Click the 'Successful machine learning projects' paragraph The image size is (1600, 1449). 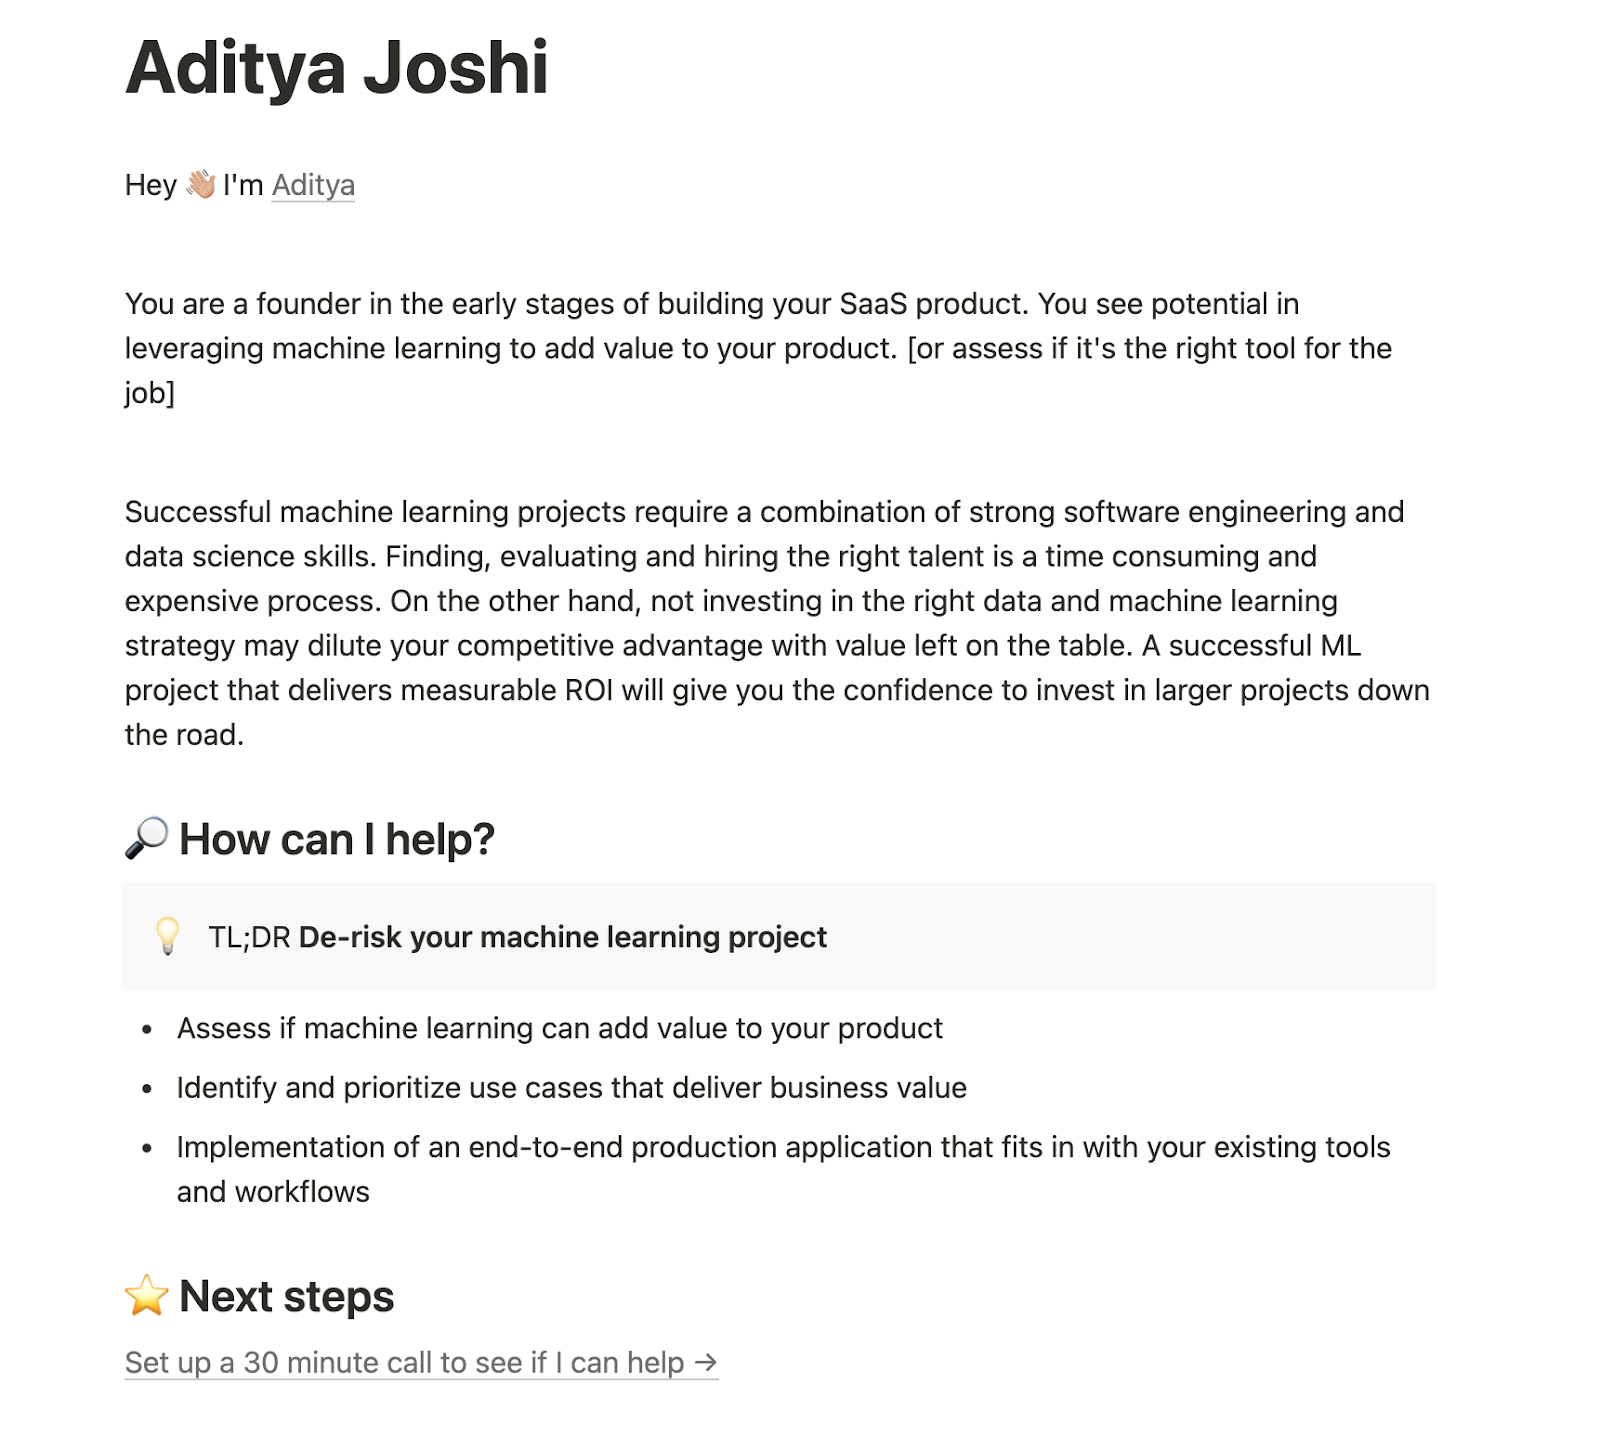click(x=777, y=623)
